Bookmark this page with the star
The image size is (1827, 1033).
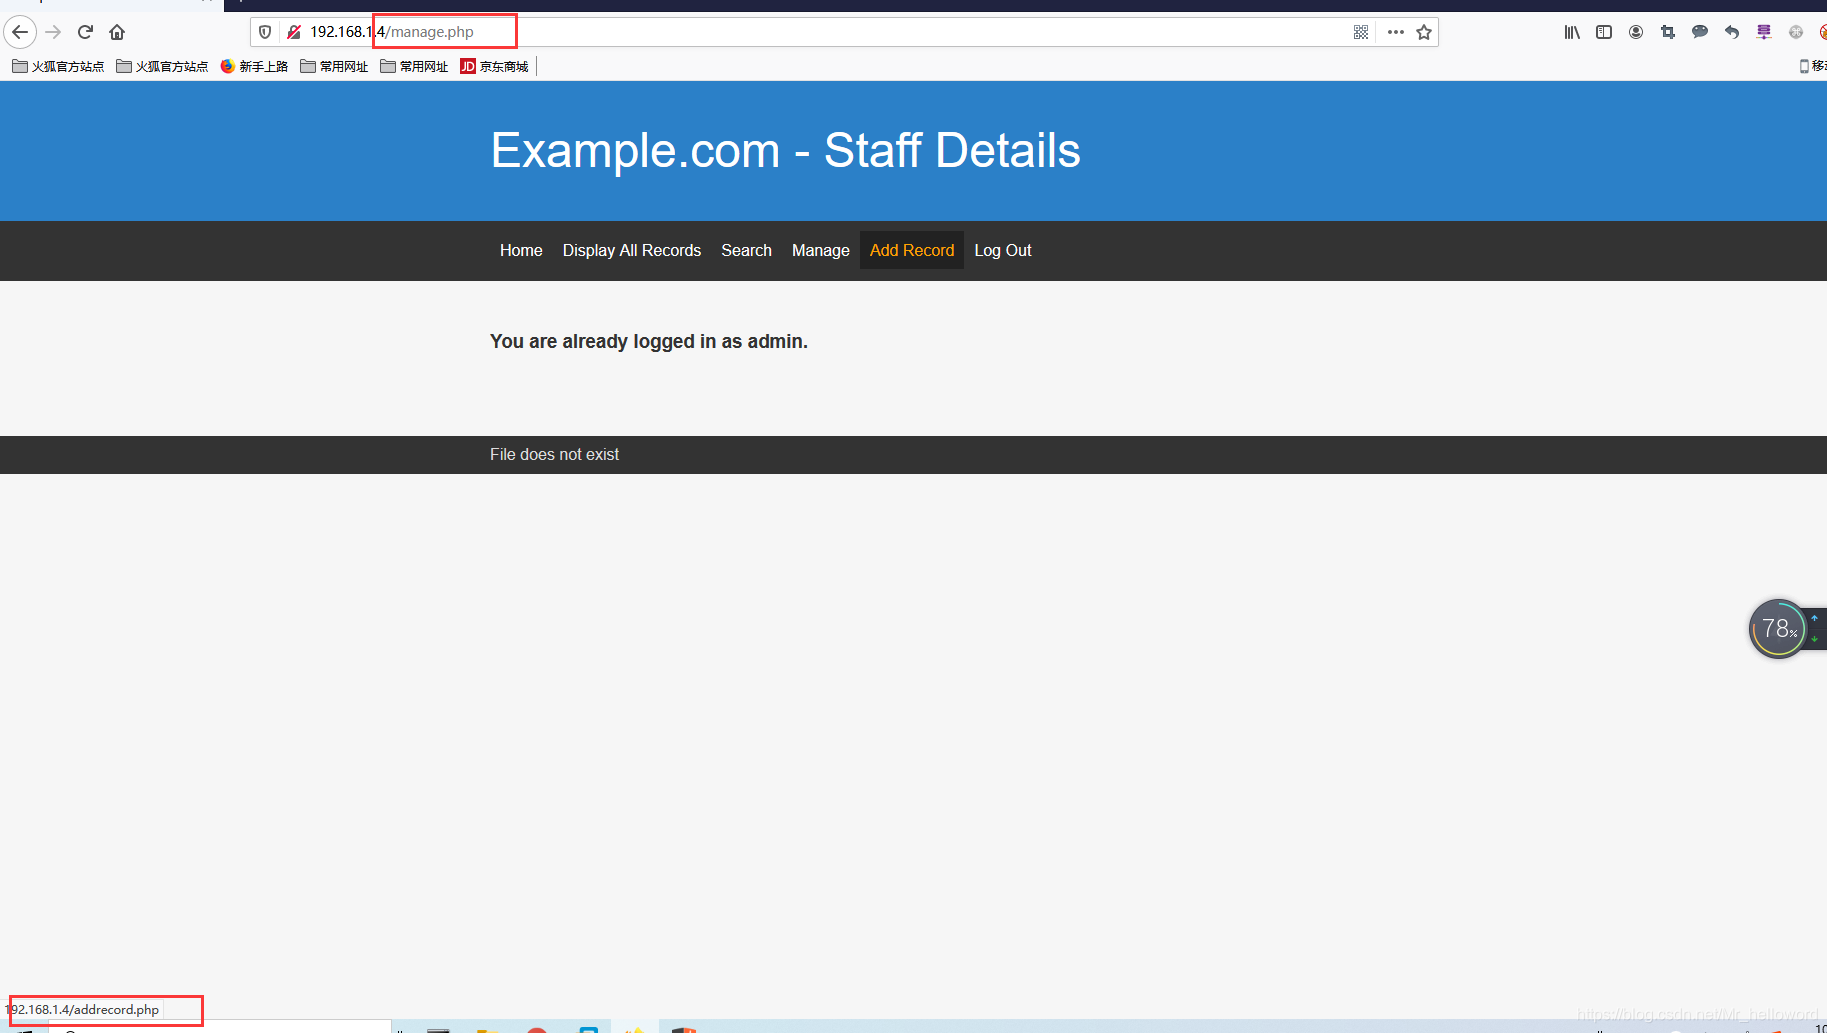click(x=1424, y=32)
